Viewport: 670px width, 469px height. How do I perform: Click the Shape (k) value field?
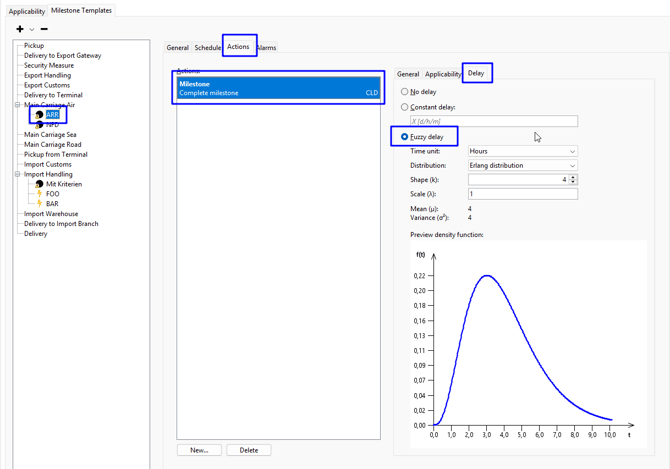518,180
